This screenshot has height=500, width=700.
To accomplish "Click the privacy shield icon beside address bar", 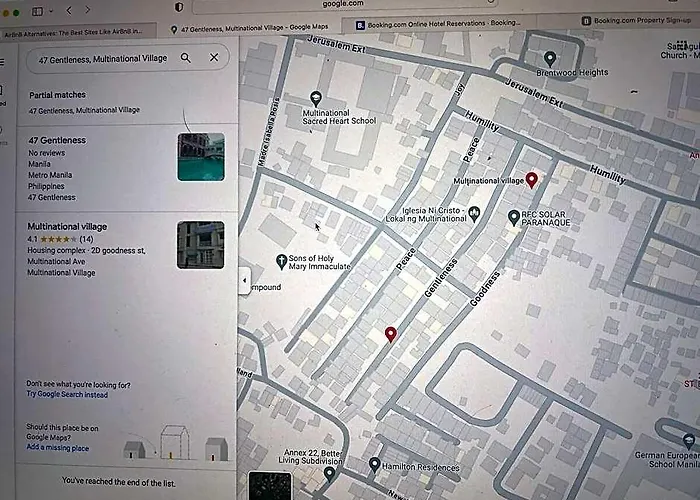I will point(179,7).
